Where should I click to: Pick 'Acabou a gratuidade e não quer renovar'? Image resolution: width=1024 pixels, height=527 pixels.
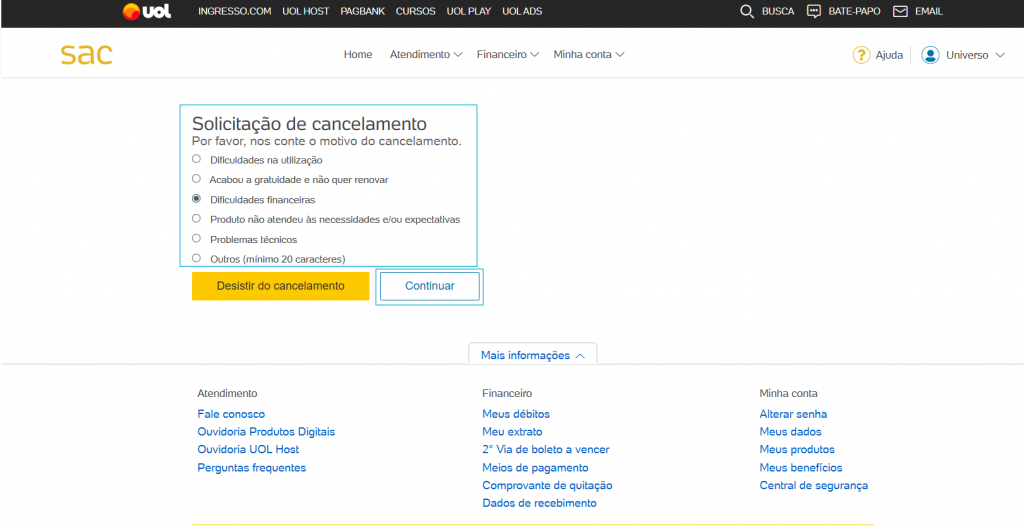coord(196,179)
